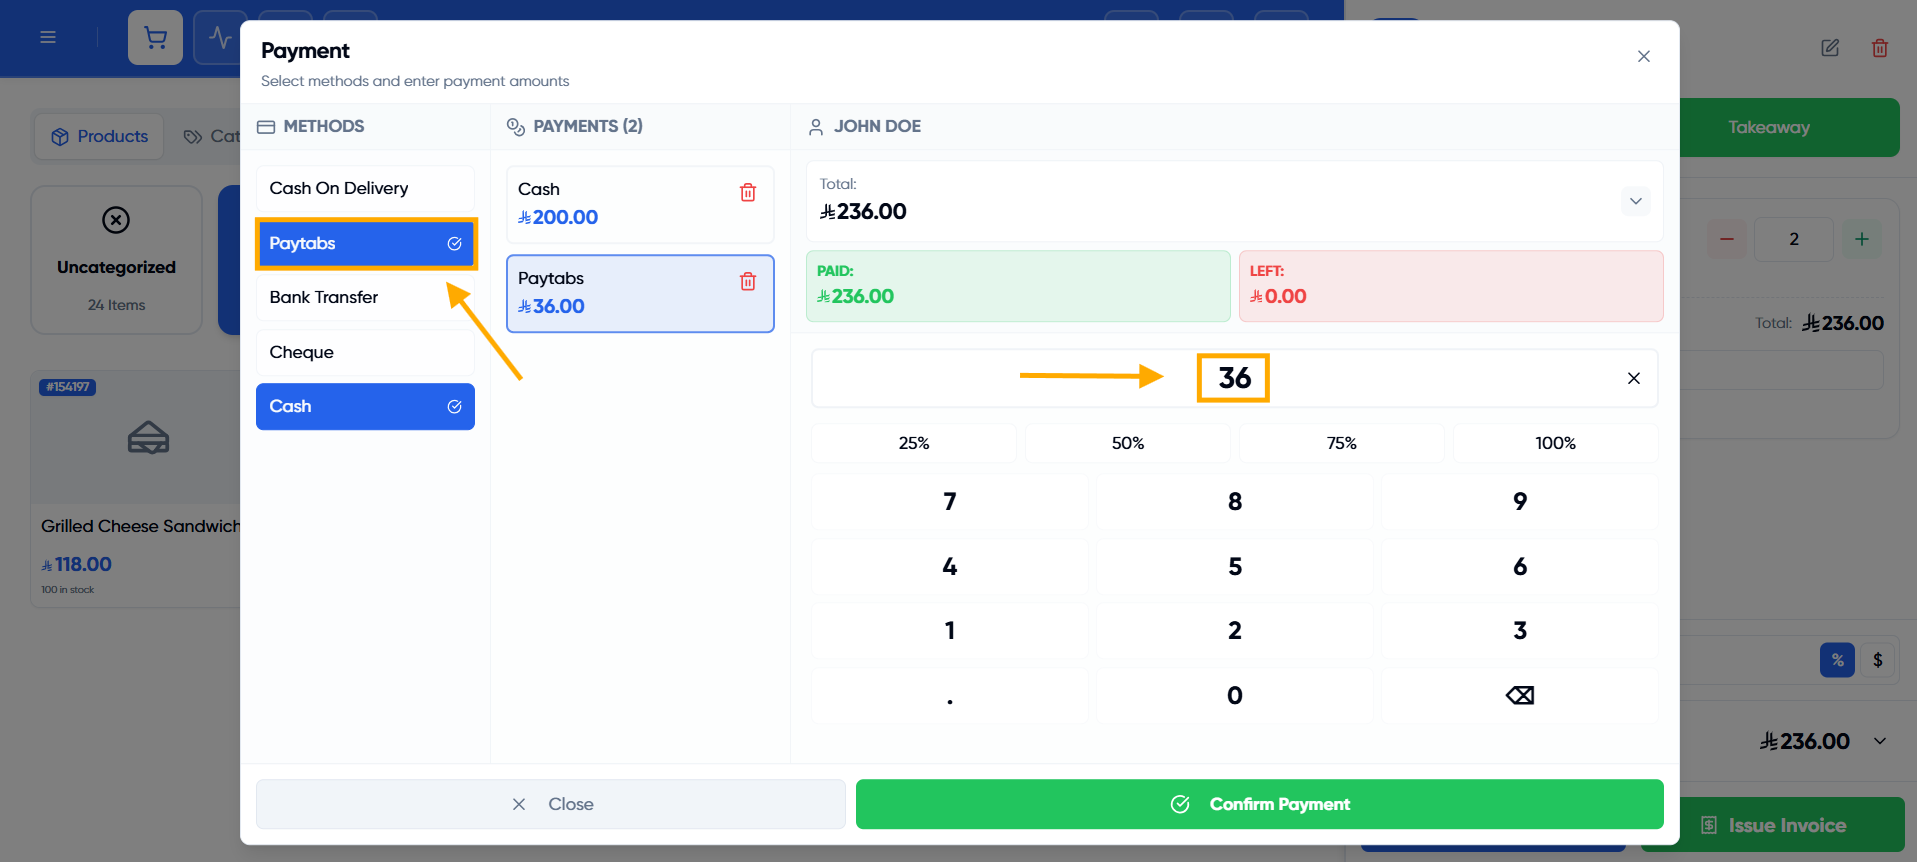Apply the 50% quick amount
Screen dimensions: 1917x862
point(1127,443)
